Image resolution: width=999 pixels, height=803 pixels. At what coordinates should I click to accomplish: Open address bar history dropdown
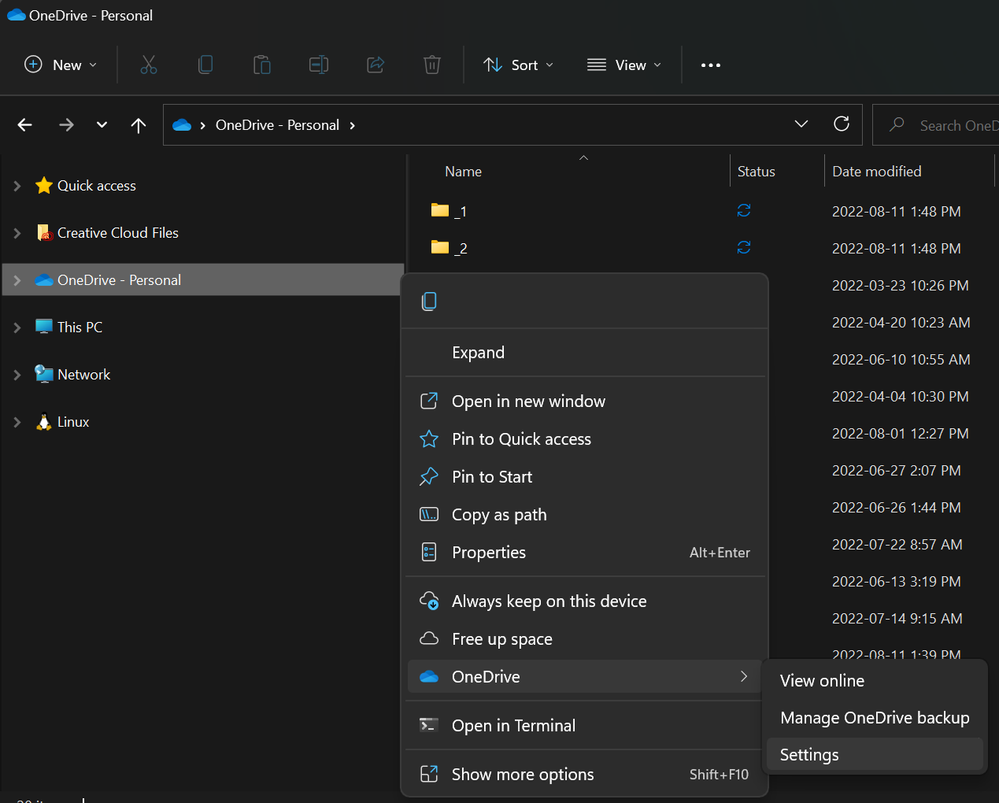coord(801,125)
